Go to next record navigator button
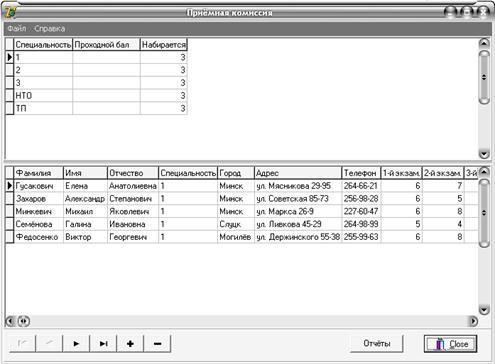This screenshot has width=495, height=364. coord(76,343)
